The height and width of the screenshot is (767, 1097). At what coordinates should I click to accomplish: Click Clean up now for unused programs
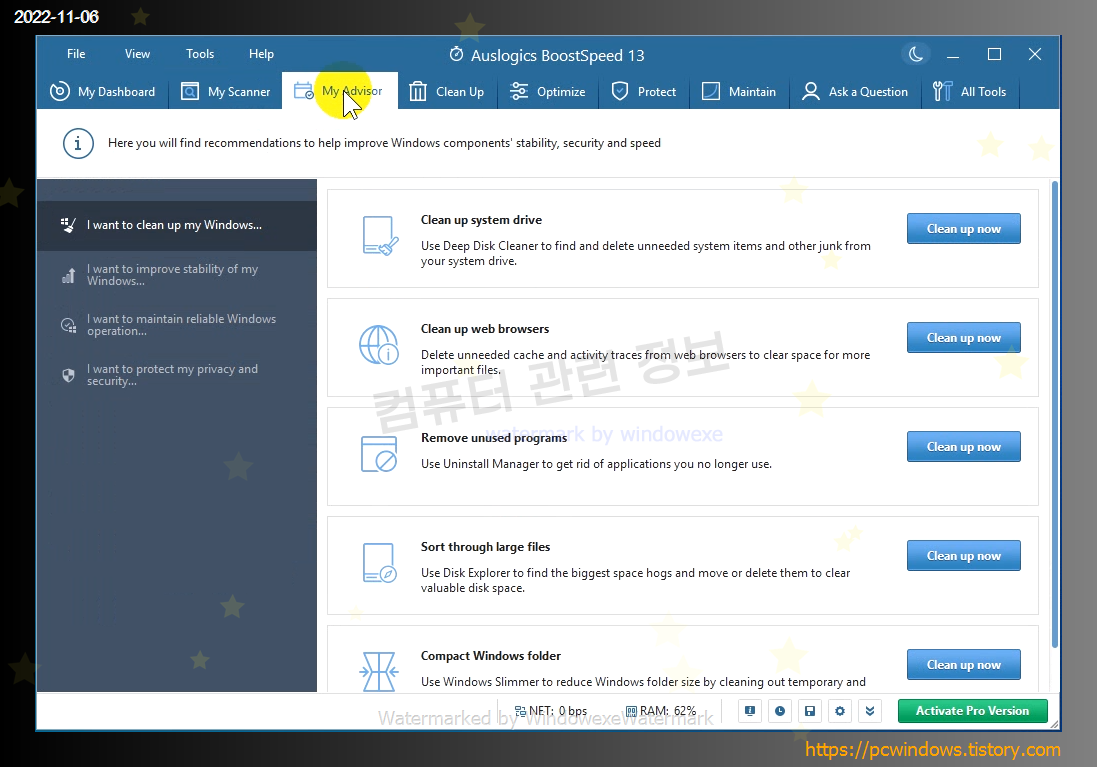pyautogui.click(x=963, y=446)
